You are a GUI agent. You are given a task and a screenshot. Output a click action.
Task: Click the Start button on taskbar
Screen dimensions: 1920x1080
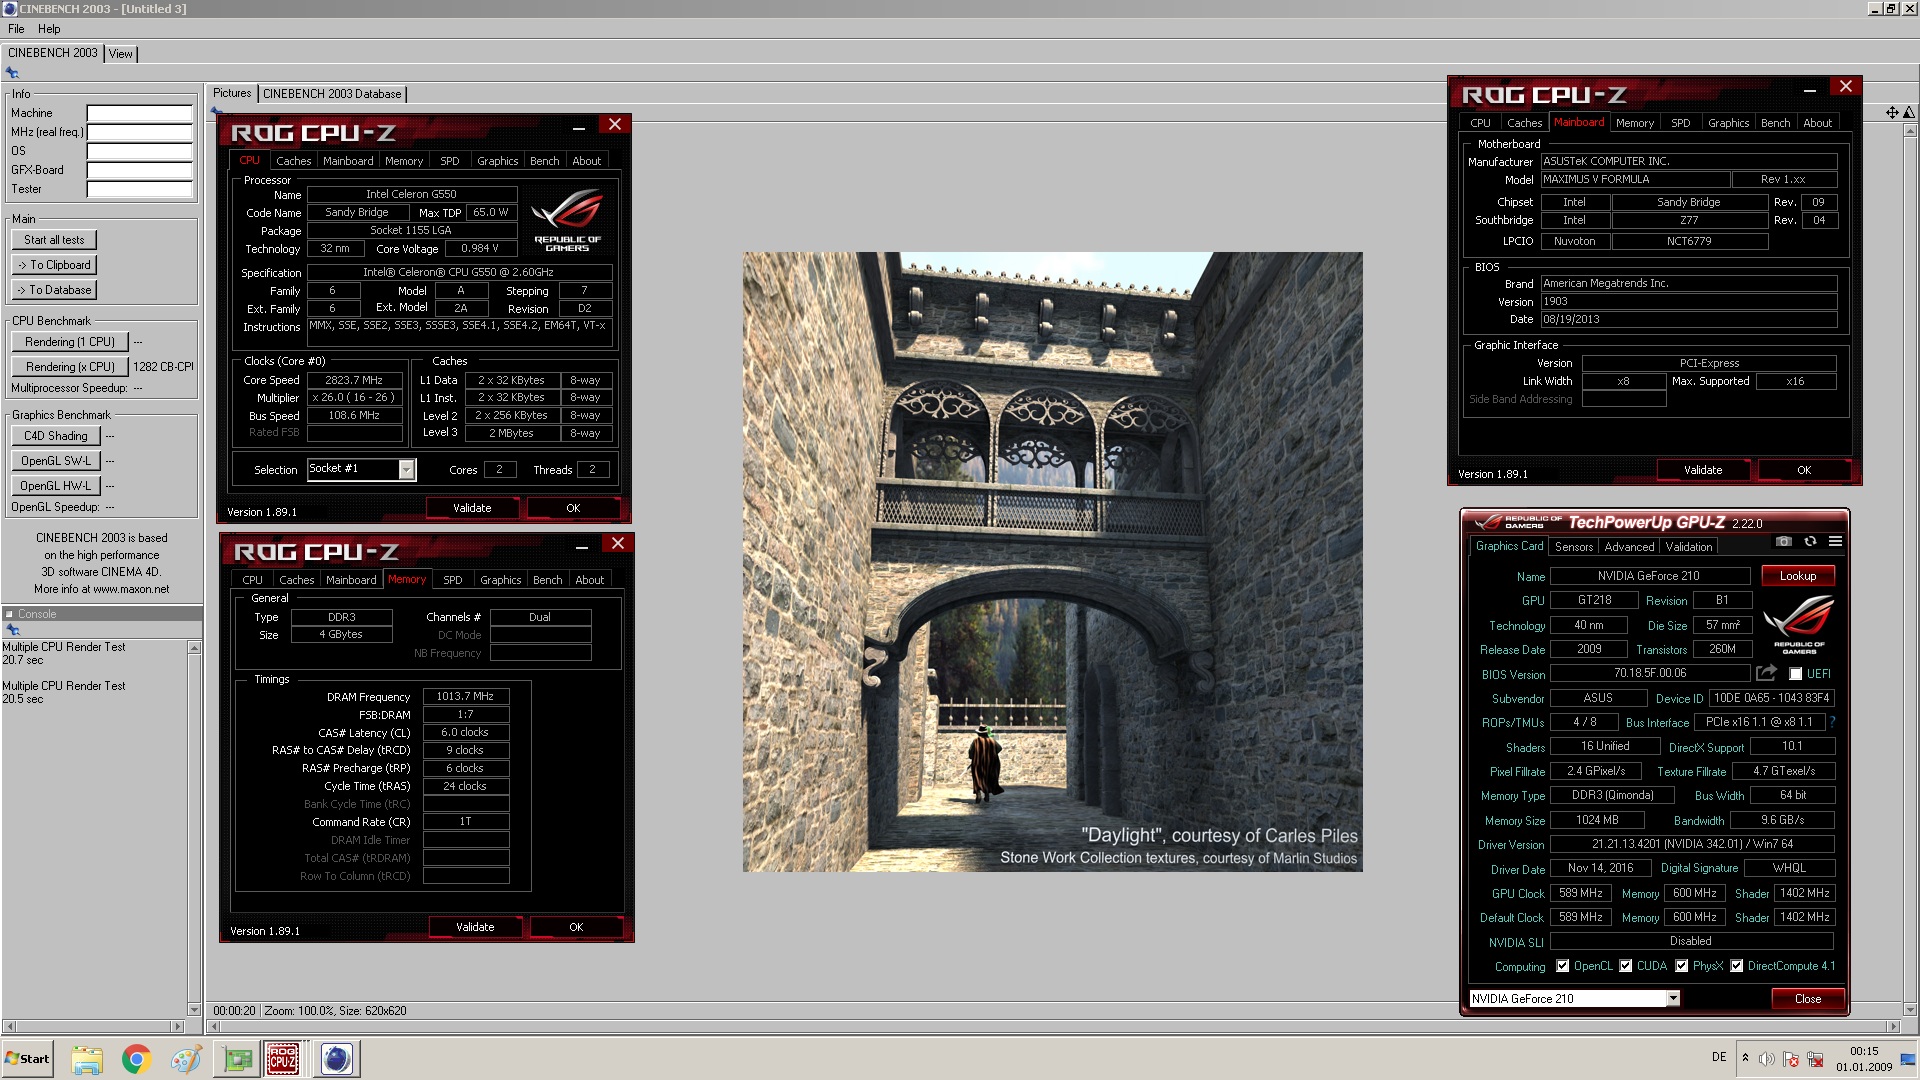pyautogui.click(x=27, y=1059)
